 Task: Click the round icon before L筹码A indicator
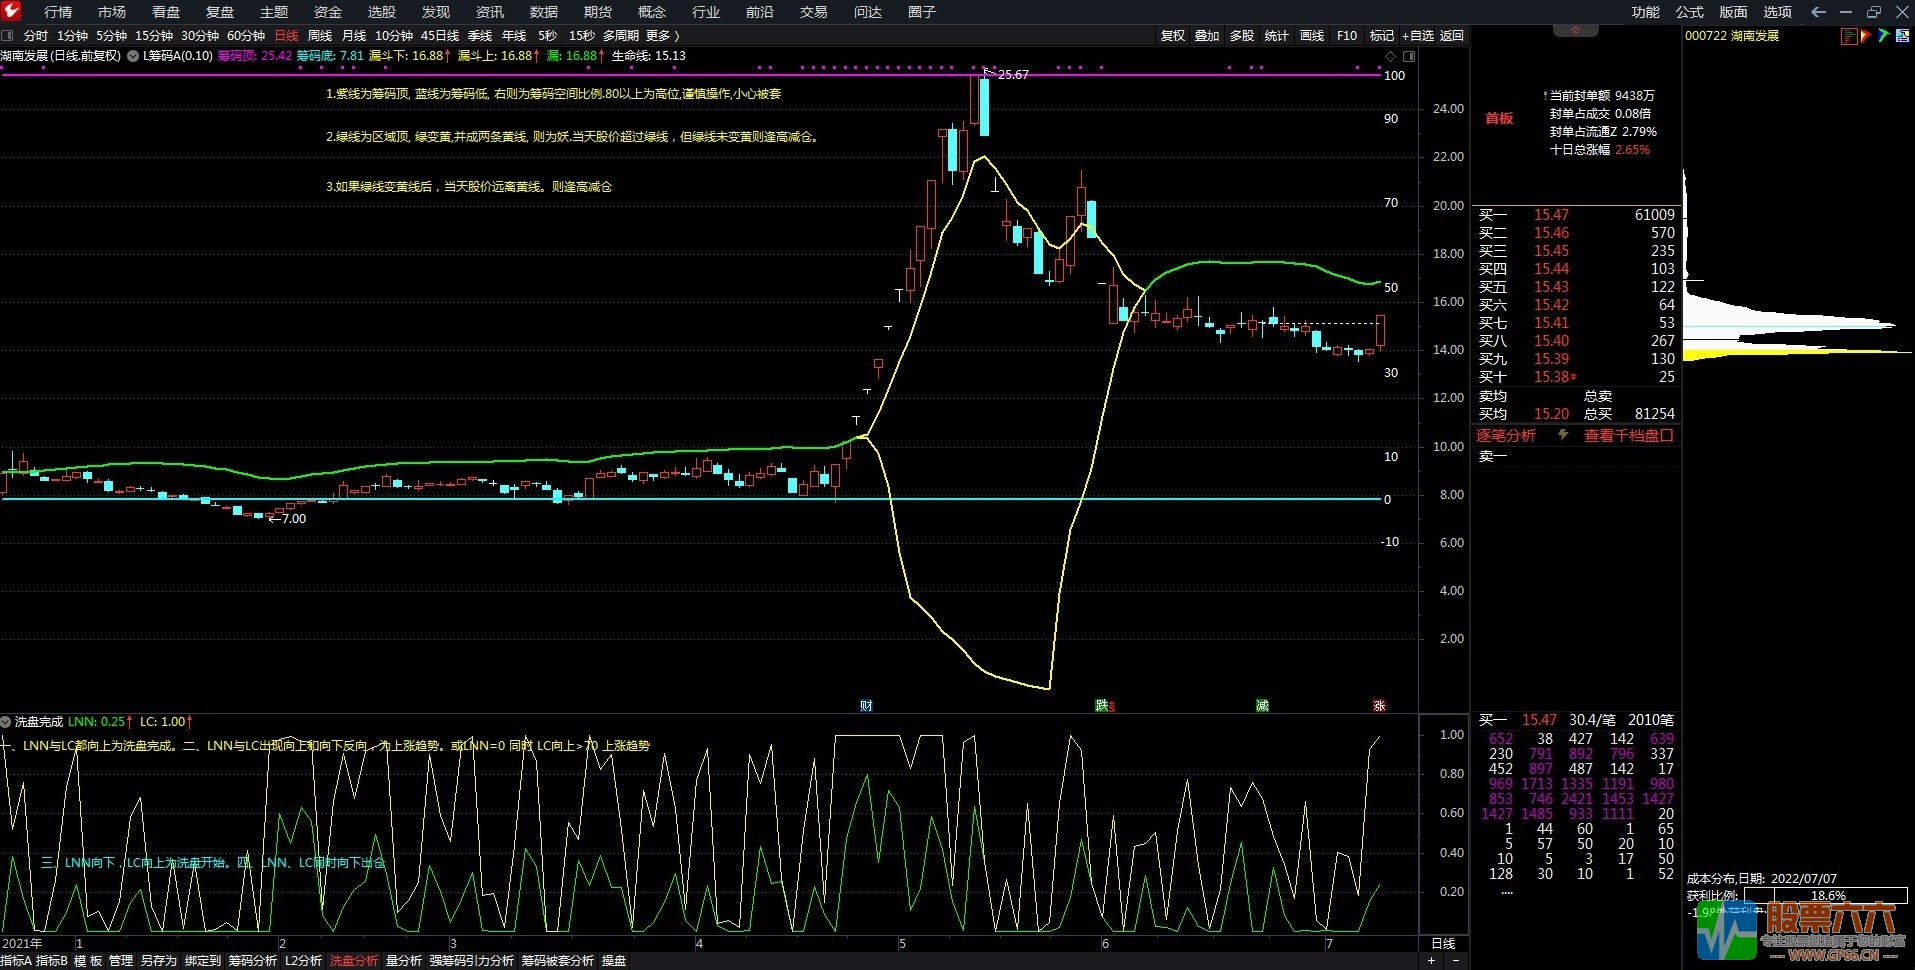coord(133,56)
